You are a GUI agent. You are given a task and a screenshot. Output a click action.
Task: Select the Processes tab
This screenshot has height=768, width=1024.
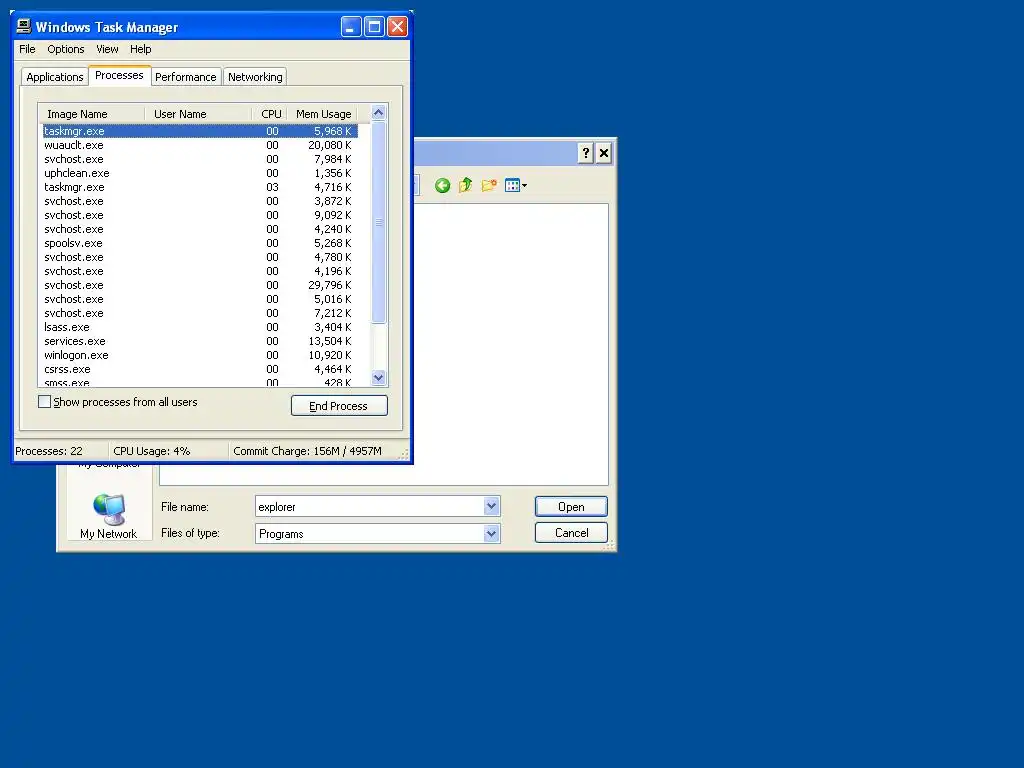pyautogui.click(x=119, y=75)
